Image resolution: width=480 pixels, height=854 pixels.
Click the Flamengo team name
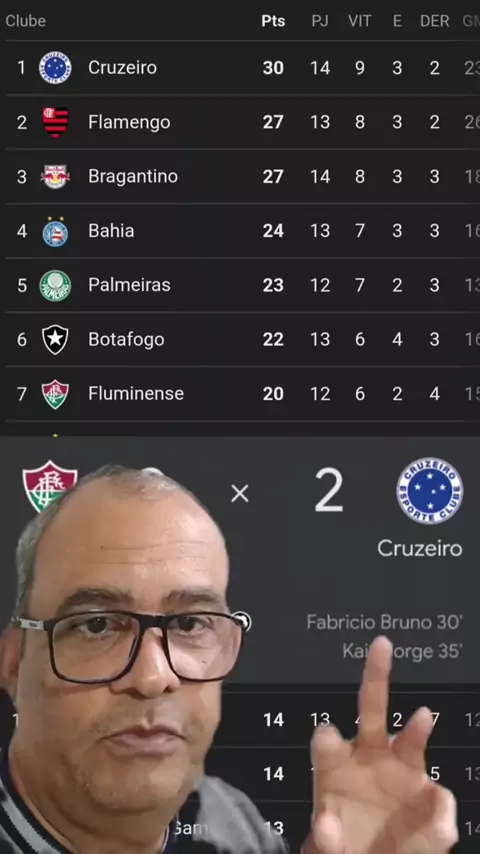(129, 122)
